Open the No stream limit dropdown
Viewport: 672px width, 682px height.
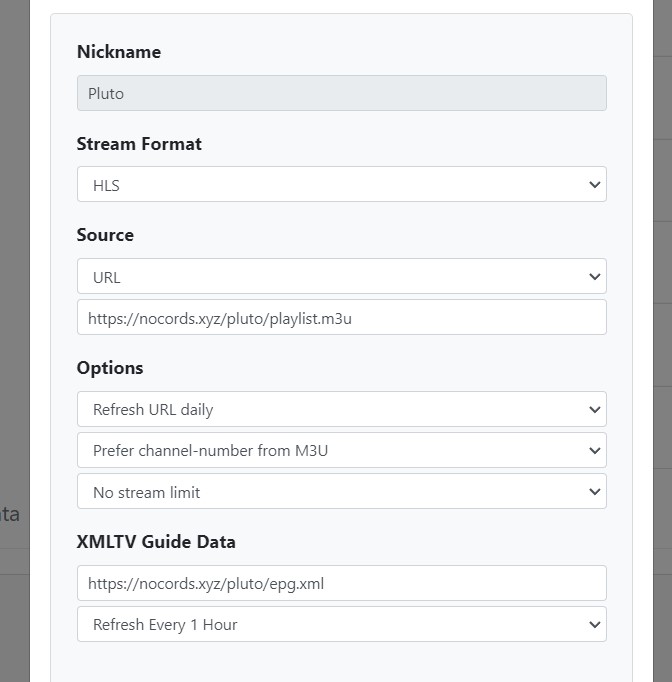(x=340, y=492)
